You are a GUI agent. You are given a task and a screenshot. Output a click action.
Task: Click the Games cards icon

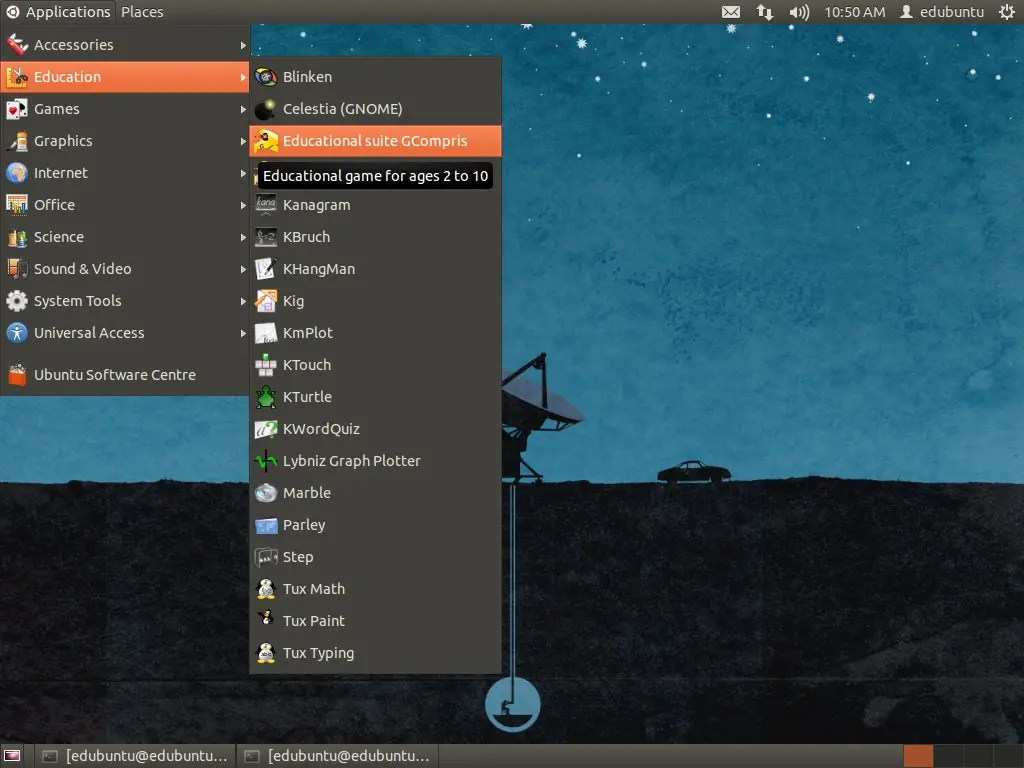[x=17, y=109]
